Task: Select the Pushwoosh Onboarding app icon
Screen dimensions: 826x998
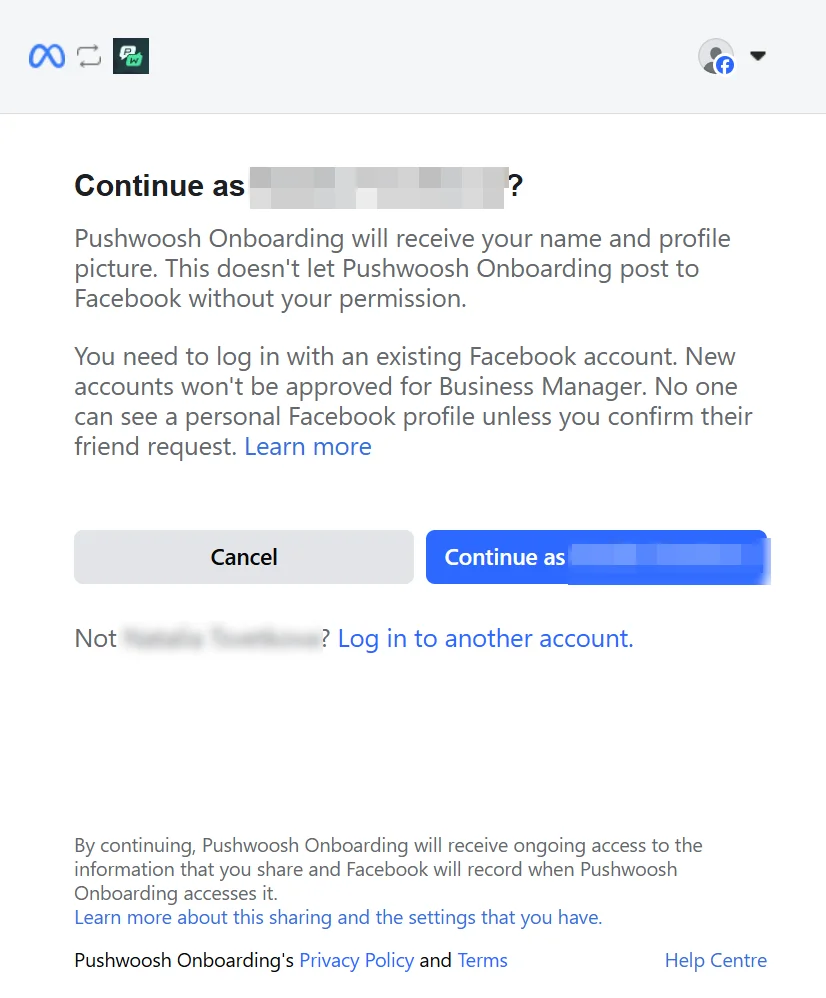Action: point(130,56)
